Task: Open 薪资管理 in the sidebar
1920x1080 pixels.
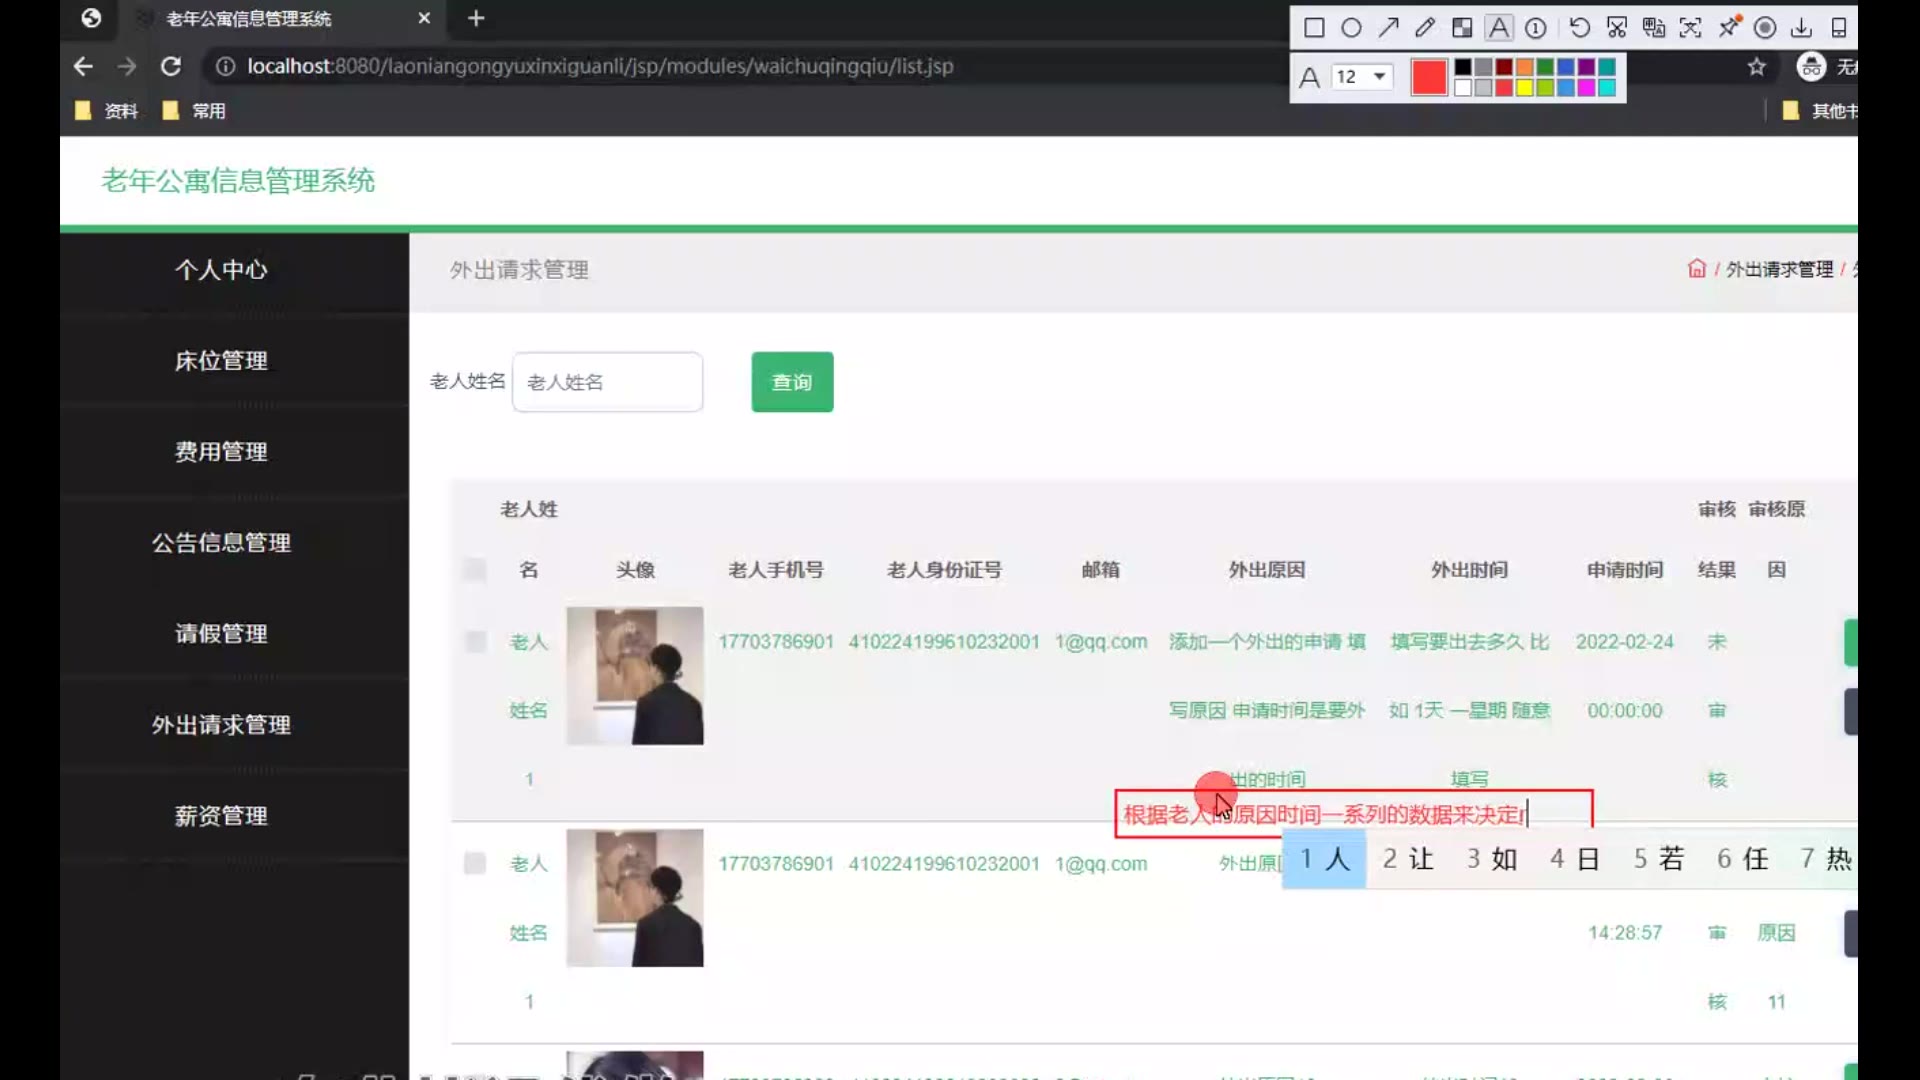Action: 221,816
